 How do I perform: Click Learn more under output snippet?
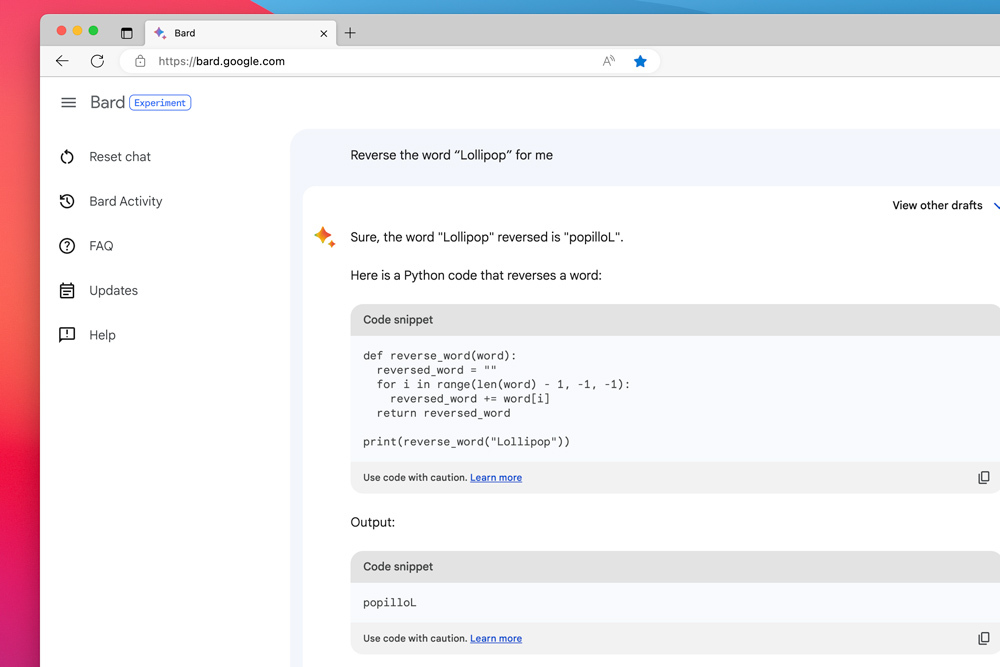pos(496,638)
